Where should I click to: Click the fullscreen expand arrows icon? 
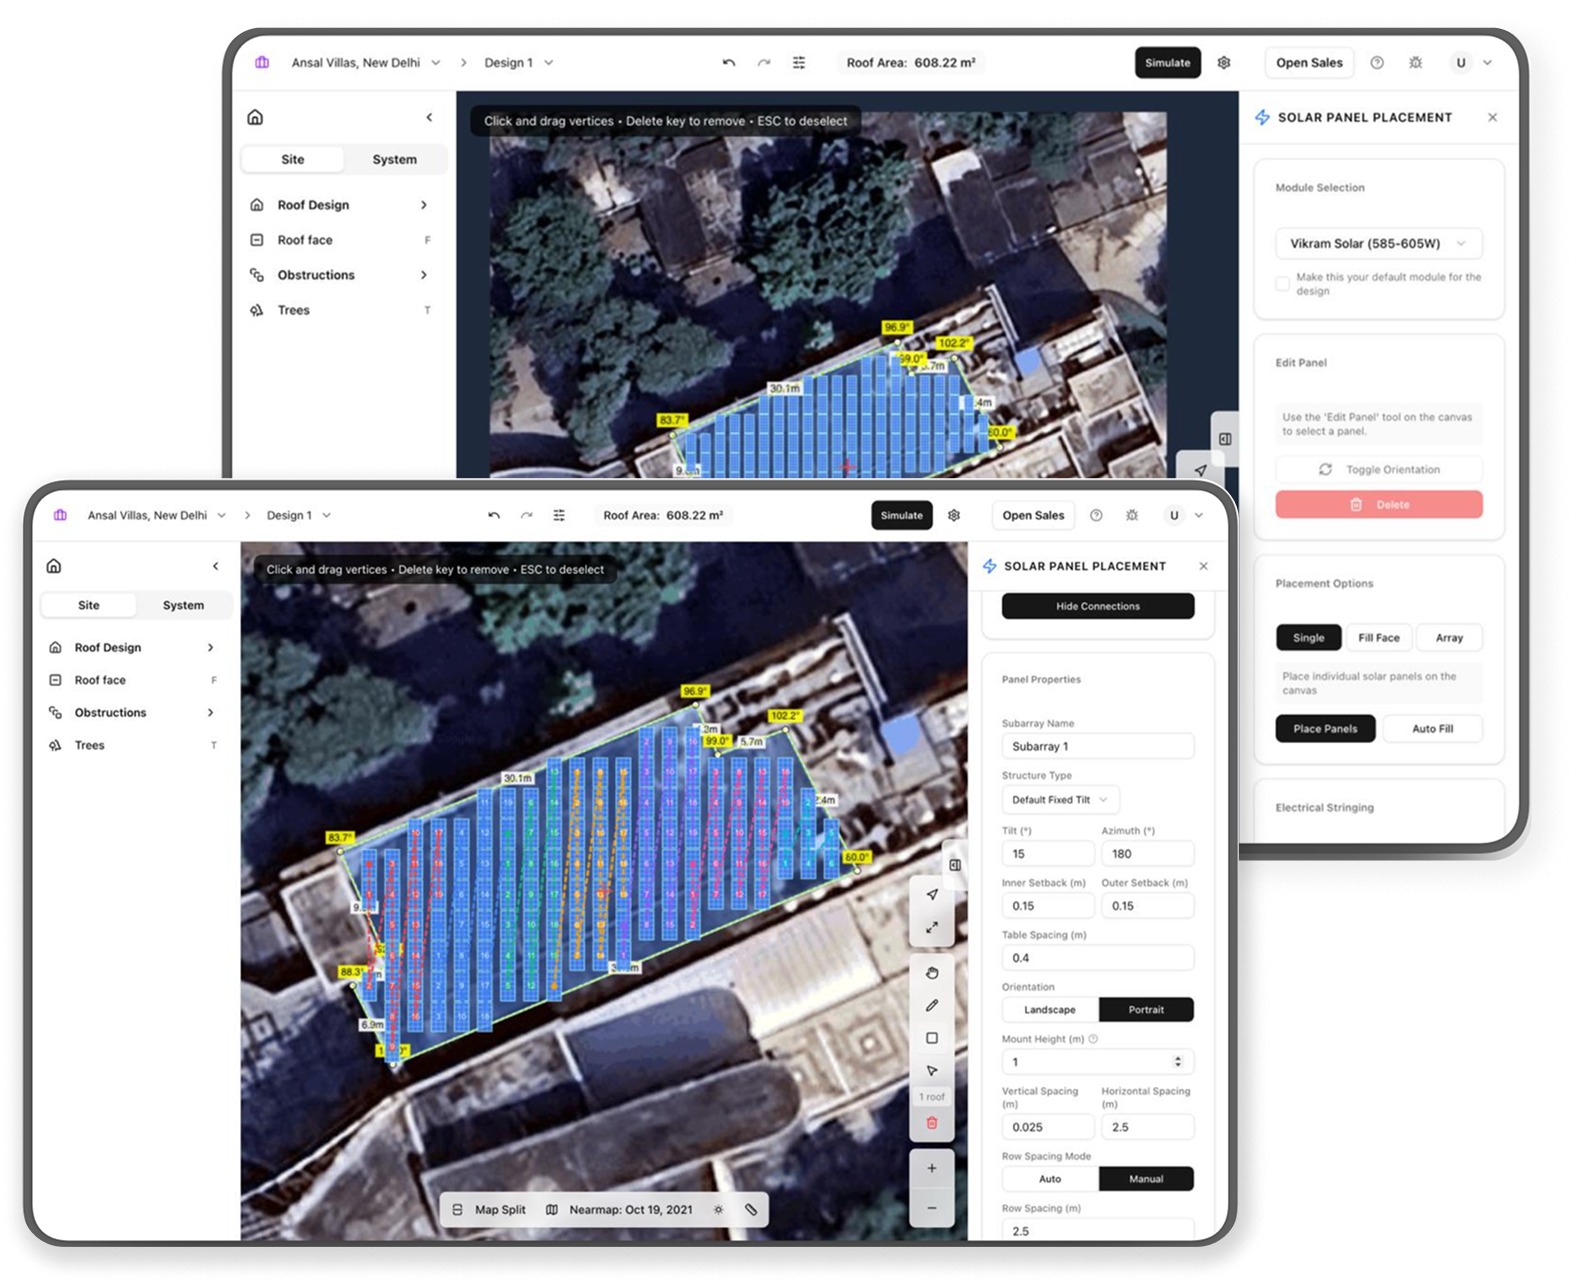[932, 928]
